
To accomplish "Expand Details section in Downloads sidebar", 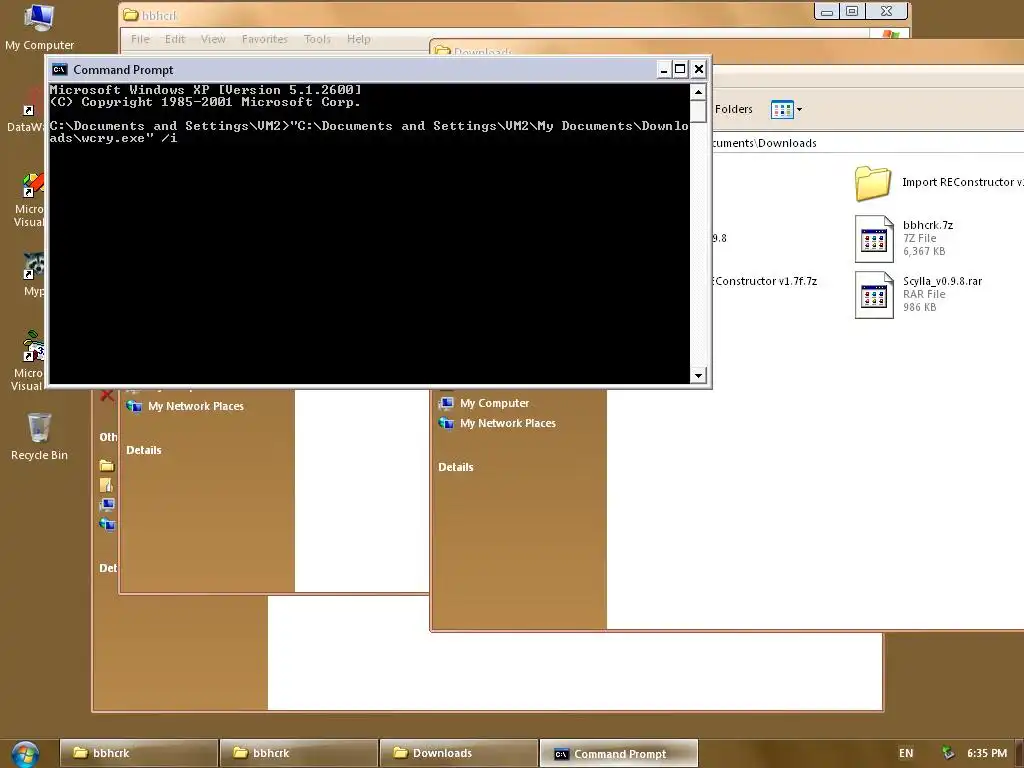I will 456,467.
